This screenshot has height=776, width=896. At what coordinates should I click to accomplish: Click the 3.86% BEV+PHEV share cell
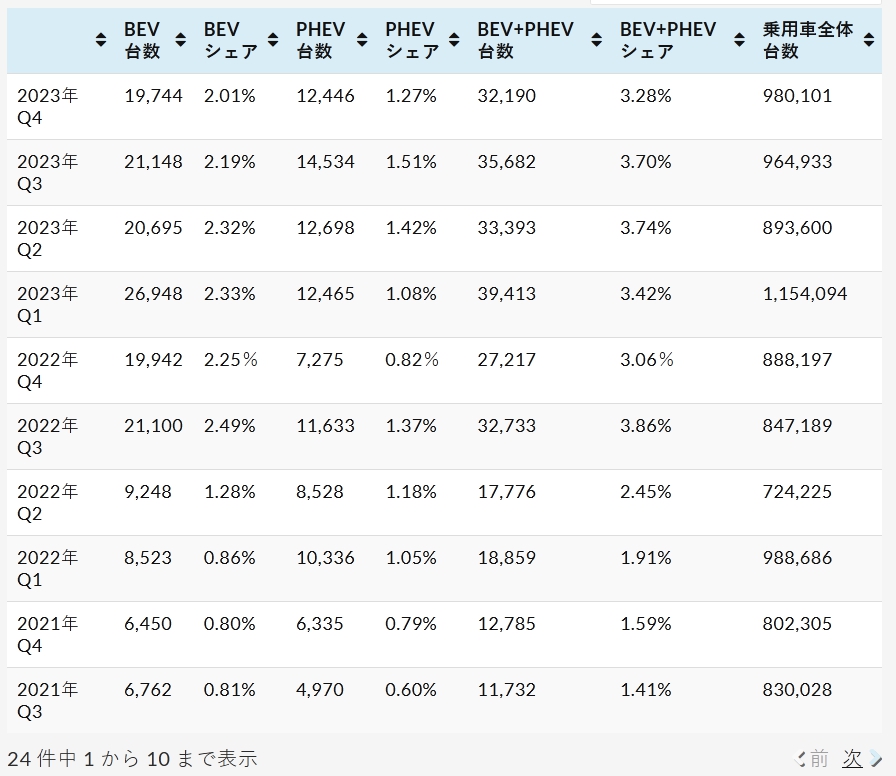pyautogui.click(x=645, y=426)
